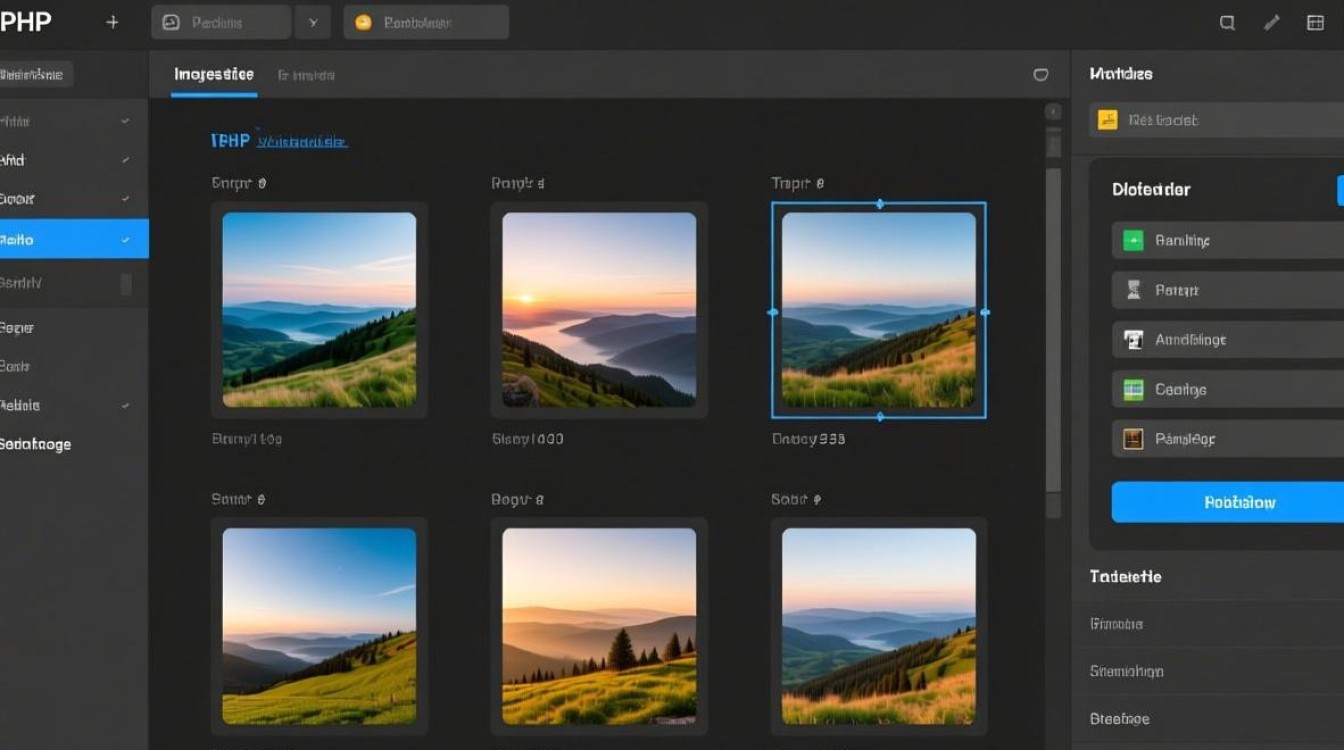Click the small shield icon right of the tabs
Image resolution: width=1344 pixels, height=750 pixels.
tap(1040, 75)
